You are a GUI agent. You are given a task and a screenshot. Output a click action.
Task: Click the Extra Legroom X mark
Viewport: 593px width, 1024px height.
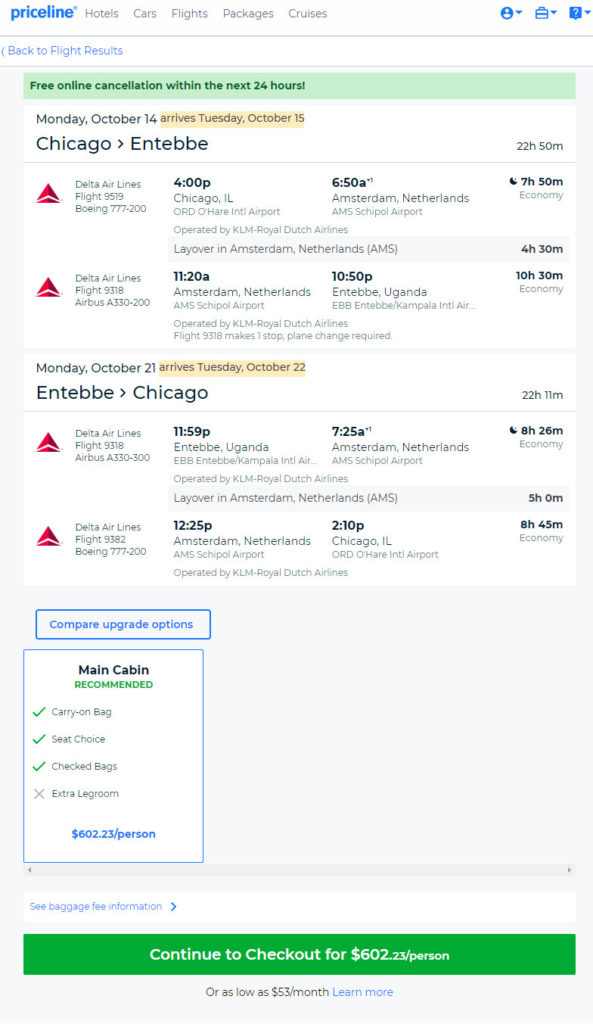coord(39,793)
